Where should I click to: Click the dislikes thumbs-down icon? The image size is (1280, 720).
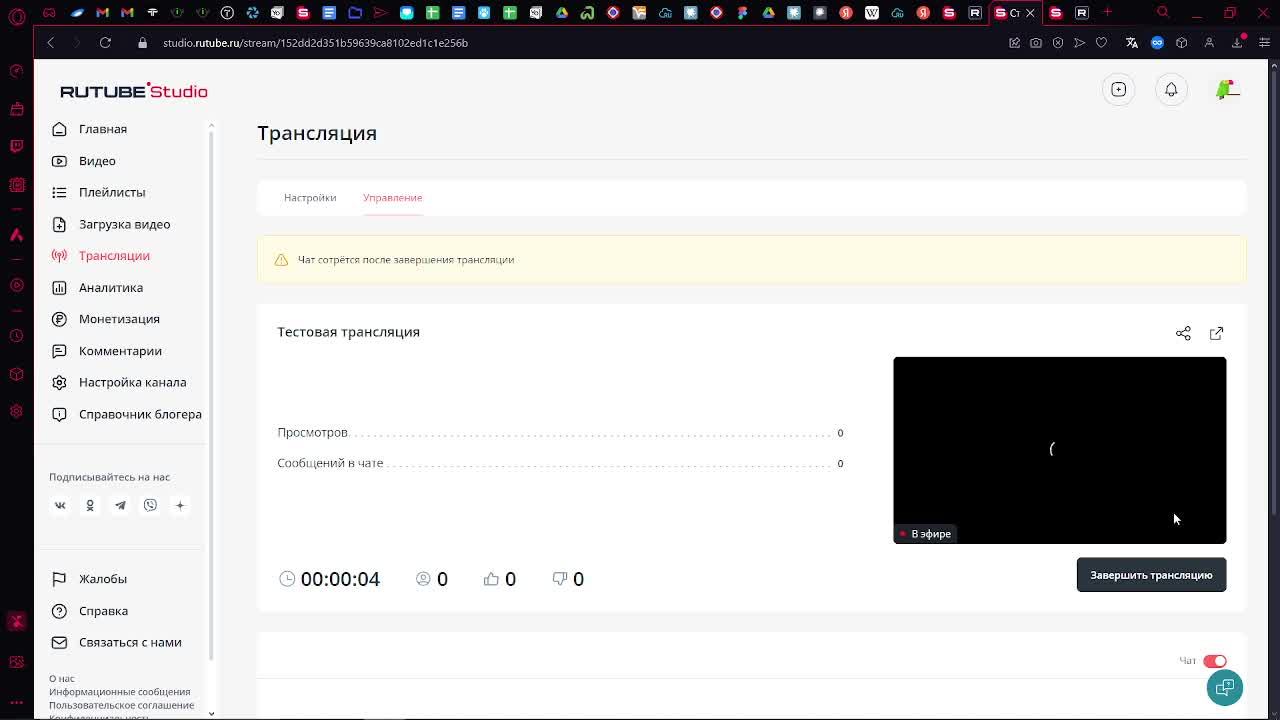coord(560,579)
